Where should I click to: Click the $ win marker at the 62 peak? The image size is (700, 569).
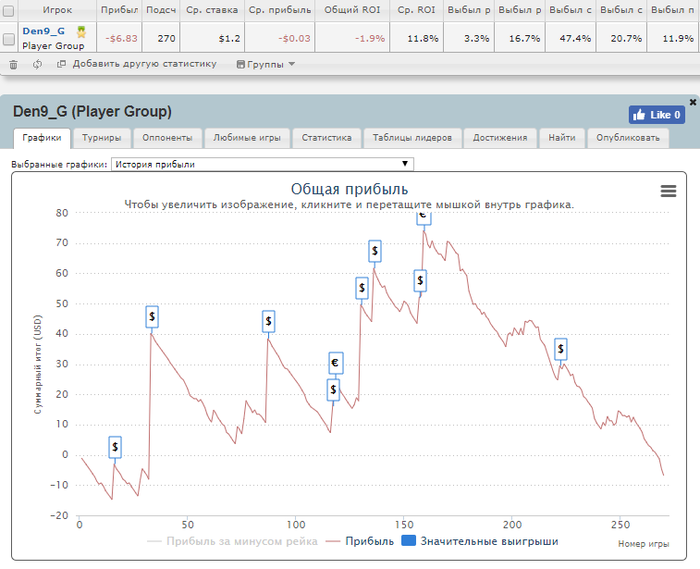(x=375, y=251)
